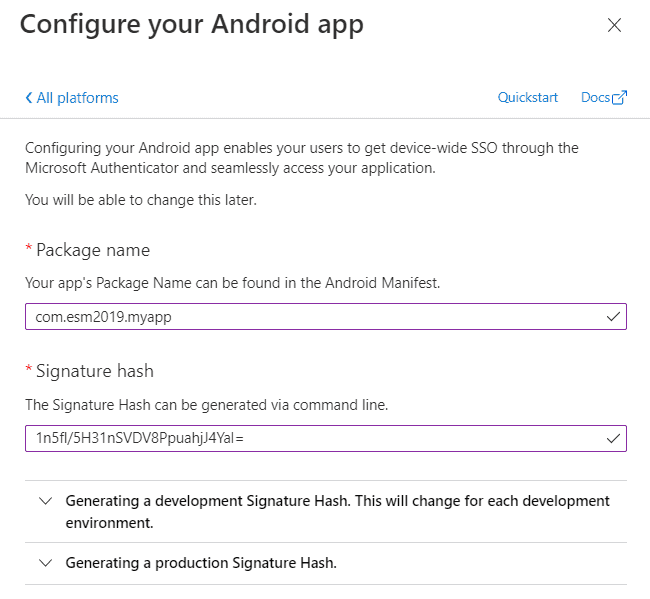
Task: Click the Package name label
Action: [x=93, y=250]
